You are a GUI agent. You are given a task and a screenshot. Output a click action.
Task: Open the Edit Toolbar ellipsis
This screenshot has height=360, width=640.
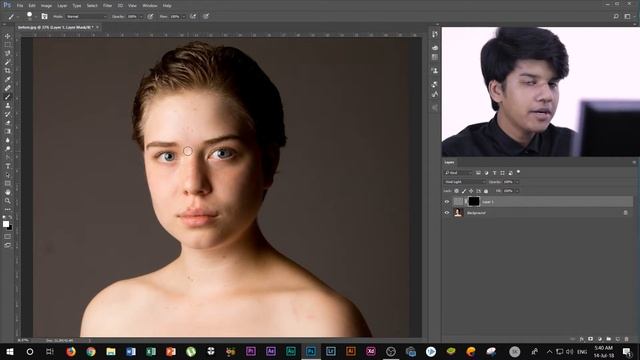[x=7, y=209]
